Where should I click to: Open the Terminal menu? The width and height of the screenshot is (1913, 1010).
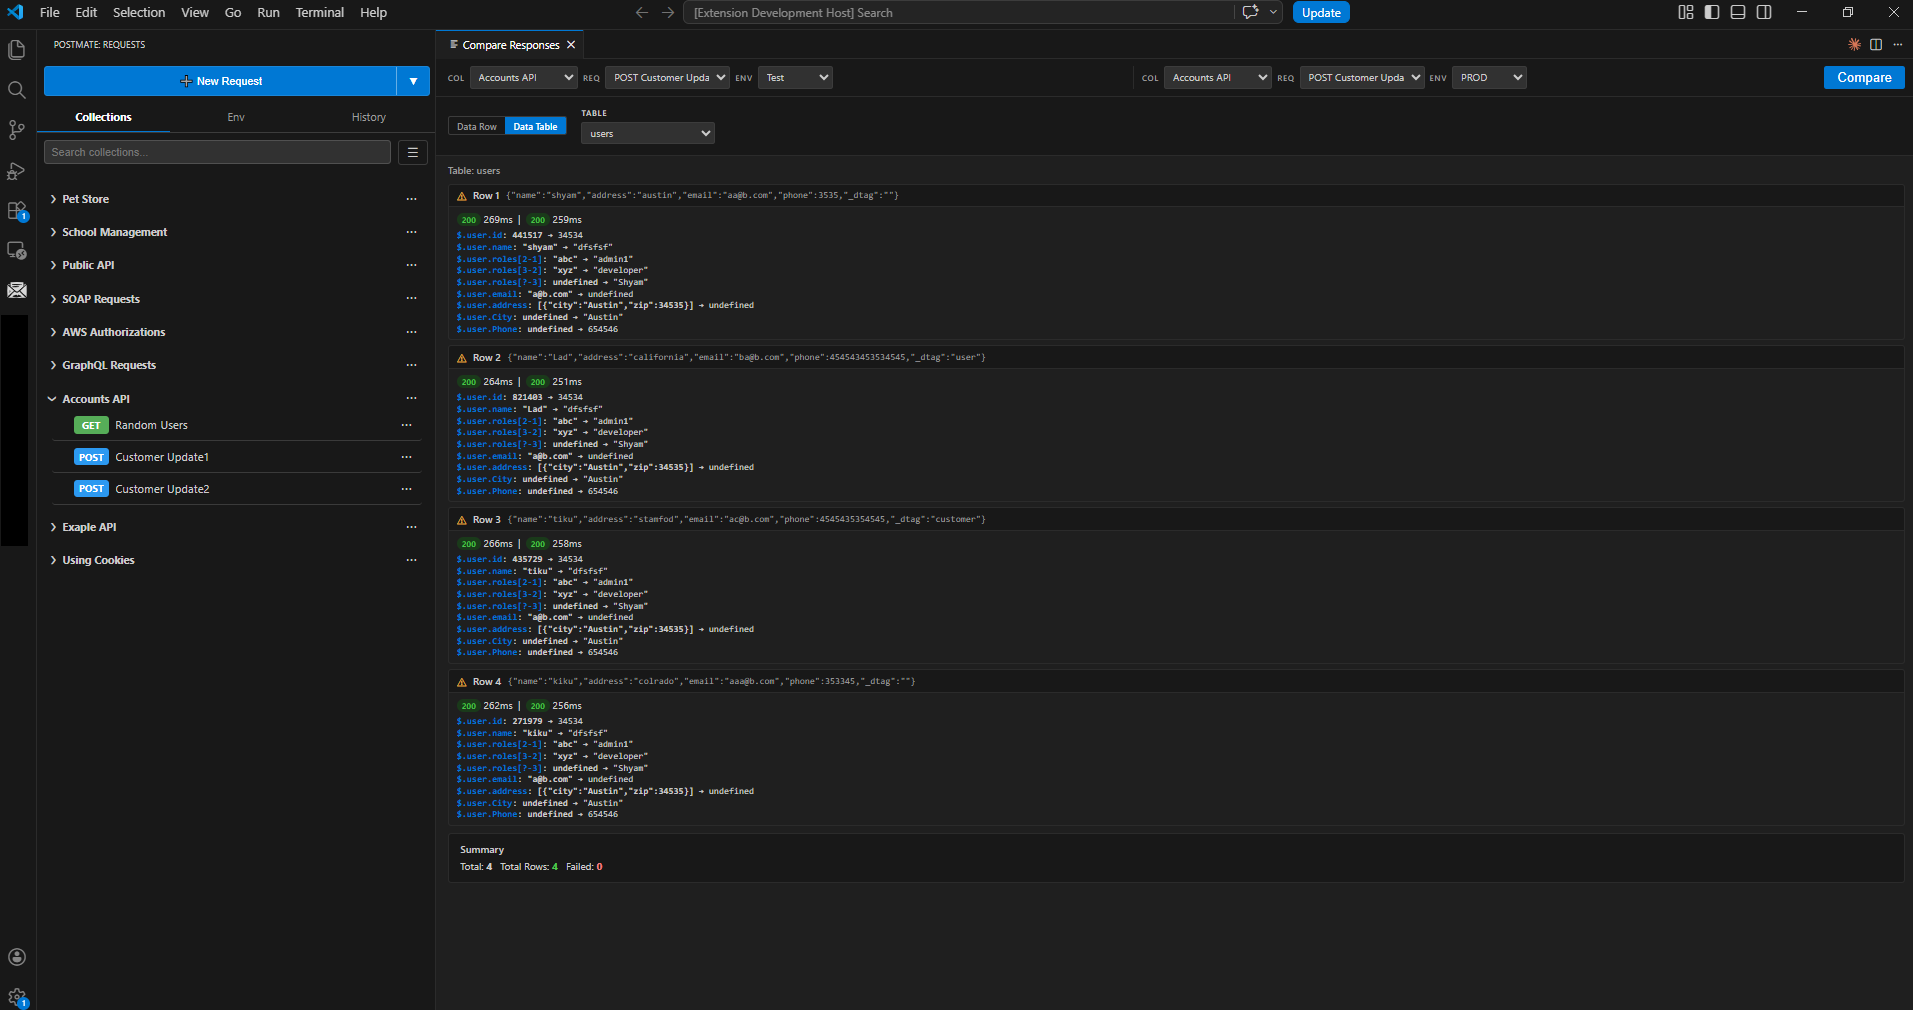[x=320, y=12]
